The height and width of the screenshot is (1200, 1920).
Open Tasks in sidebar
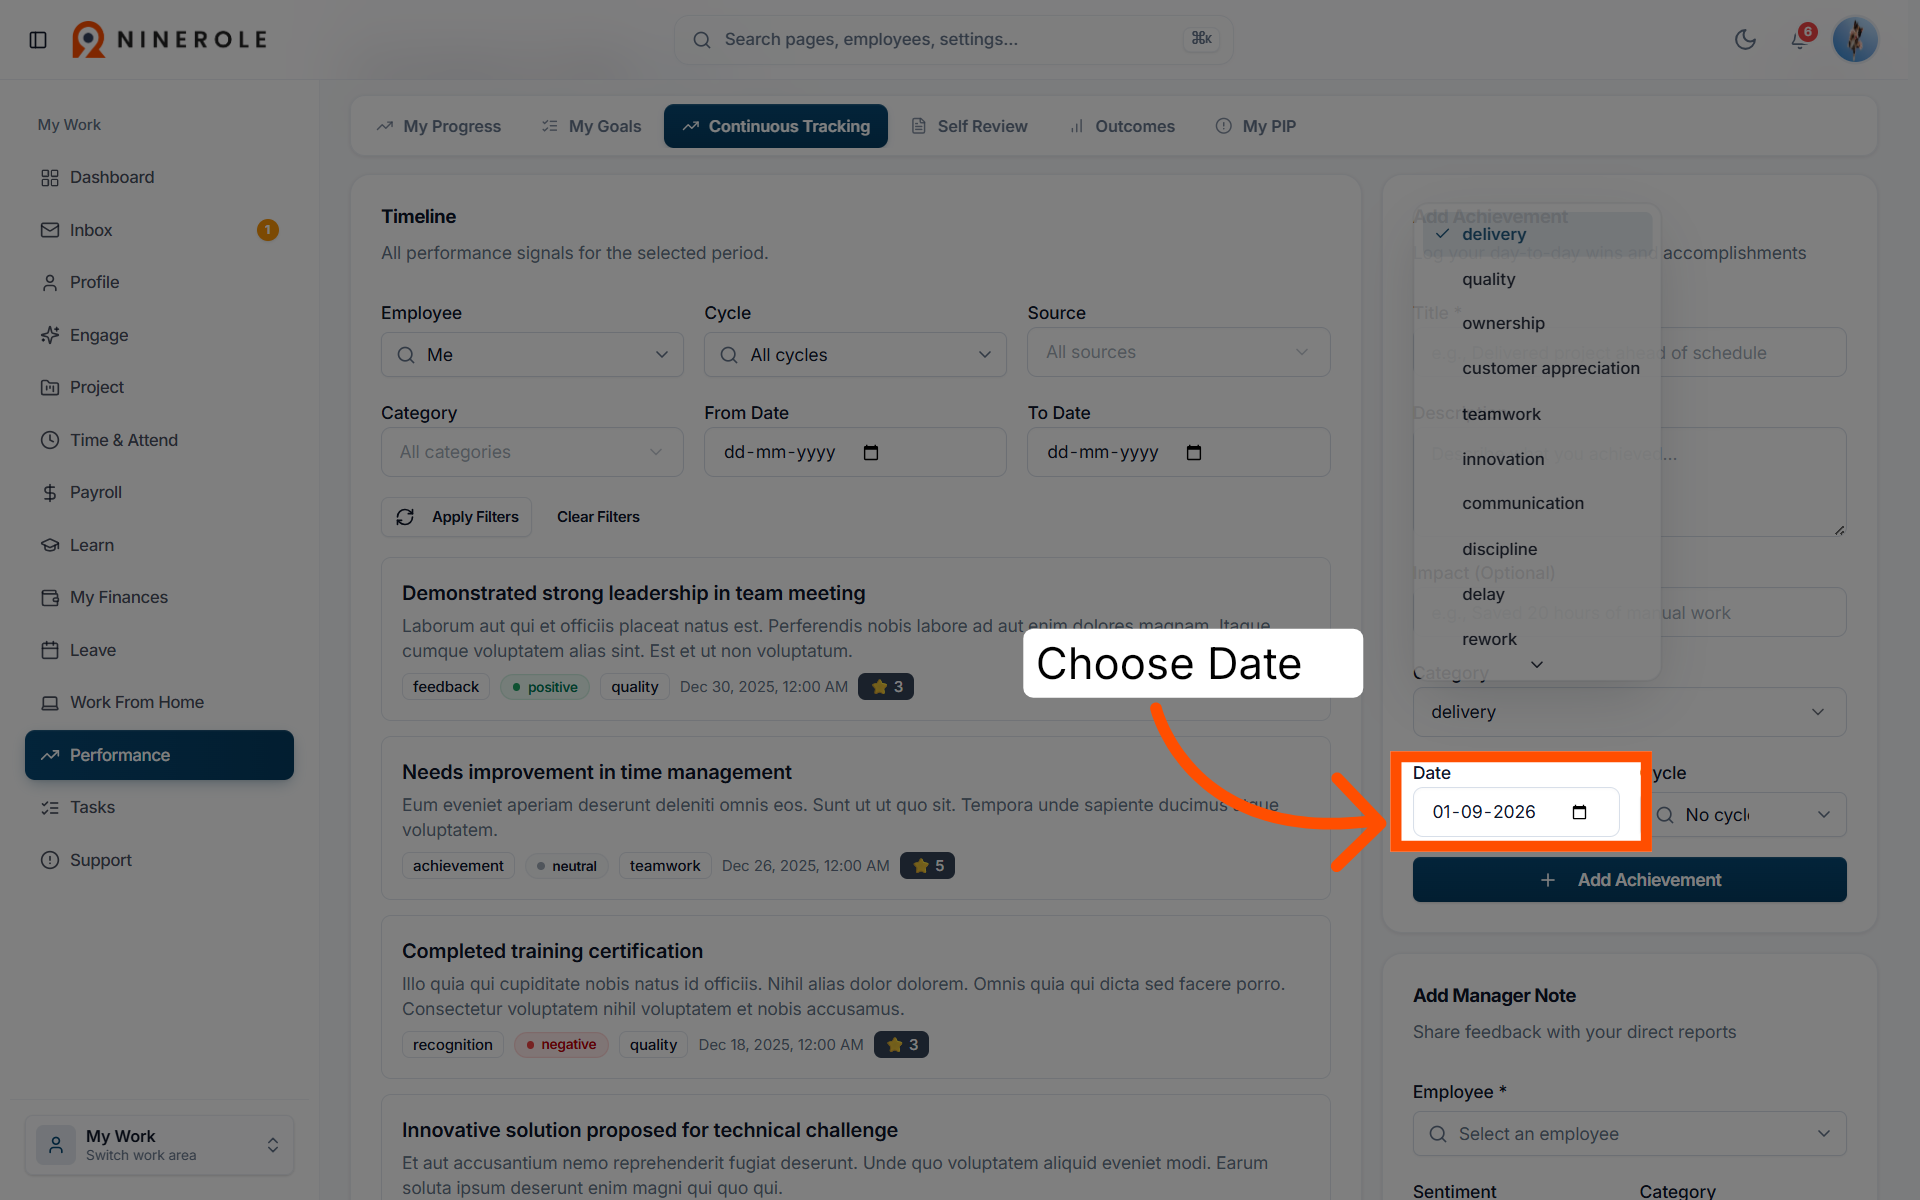pyautogui.click(x=160, y=807)
